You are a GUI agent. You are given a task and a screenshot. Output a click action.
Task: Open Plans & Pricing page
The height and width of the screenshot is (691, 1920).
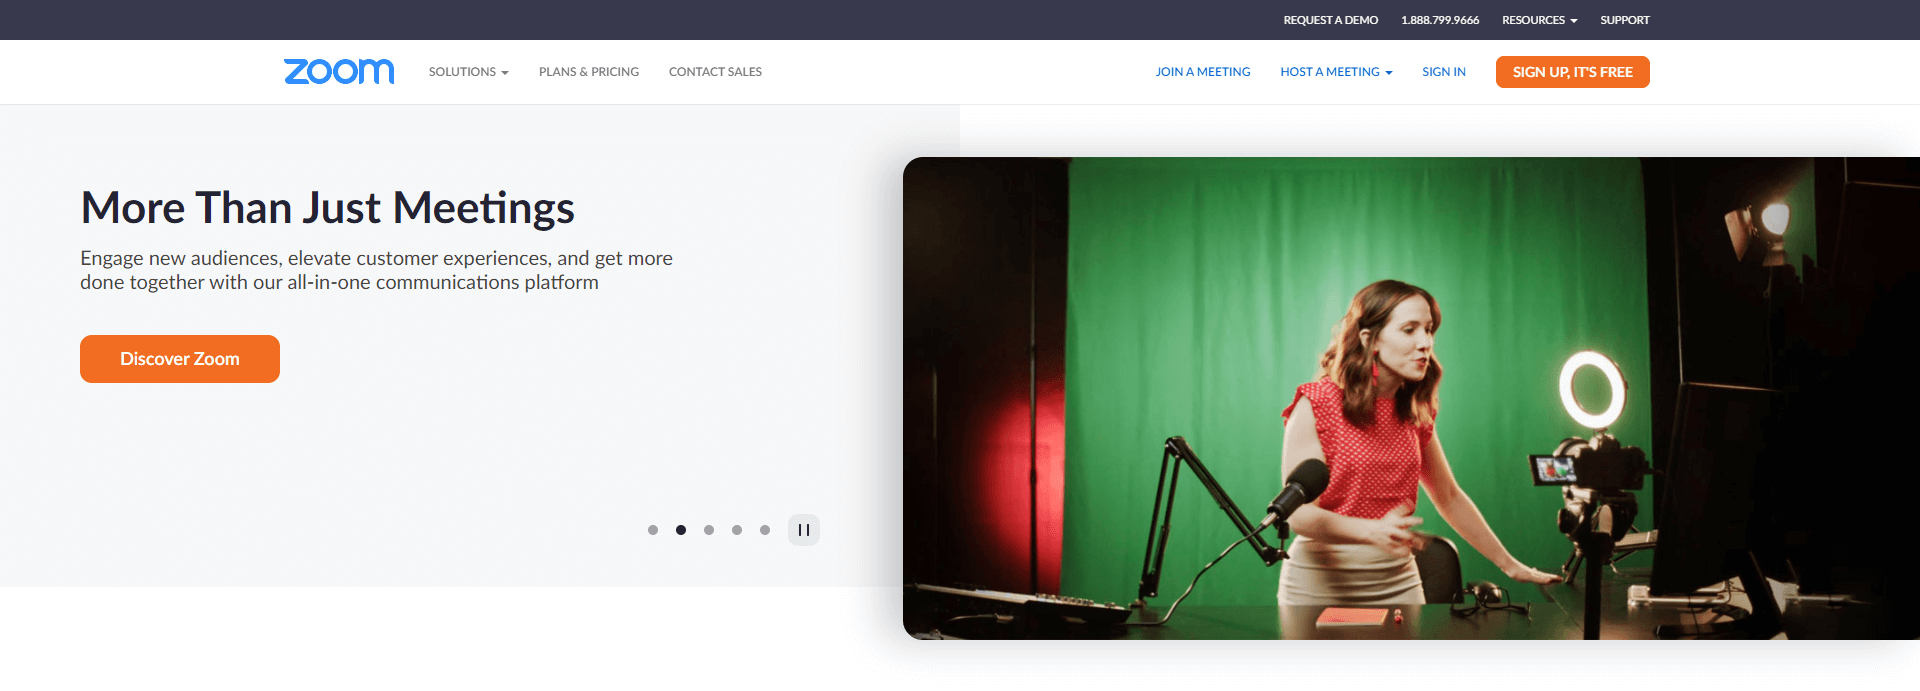(x=589, y=72)
